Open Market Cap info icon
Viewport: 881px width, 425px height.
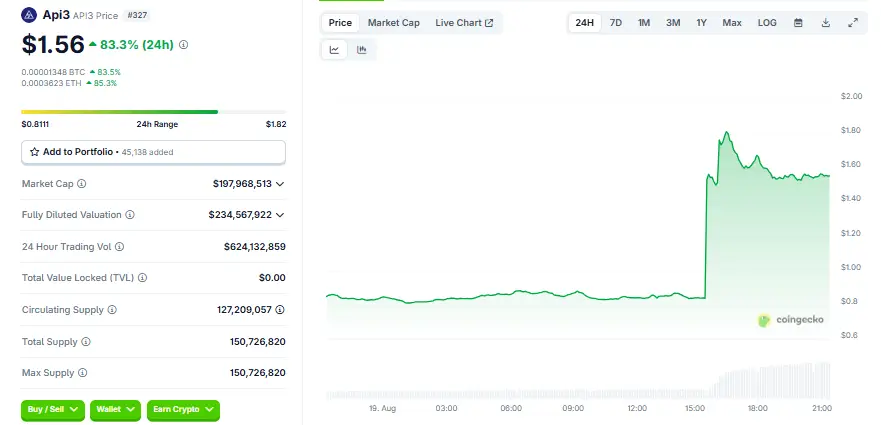(x=81, y=184)
